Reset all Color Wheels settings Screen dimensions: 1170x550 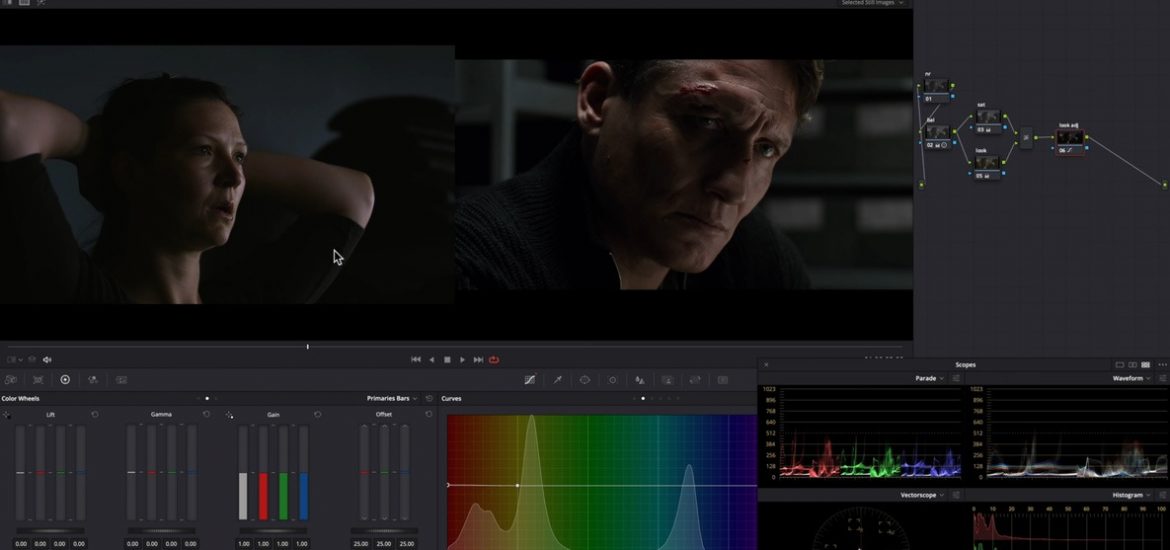pyautogui.click(x=429, y=399)
